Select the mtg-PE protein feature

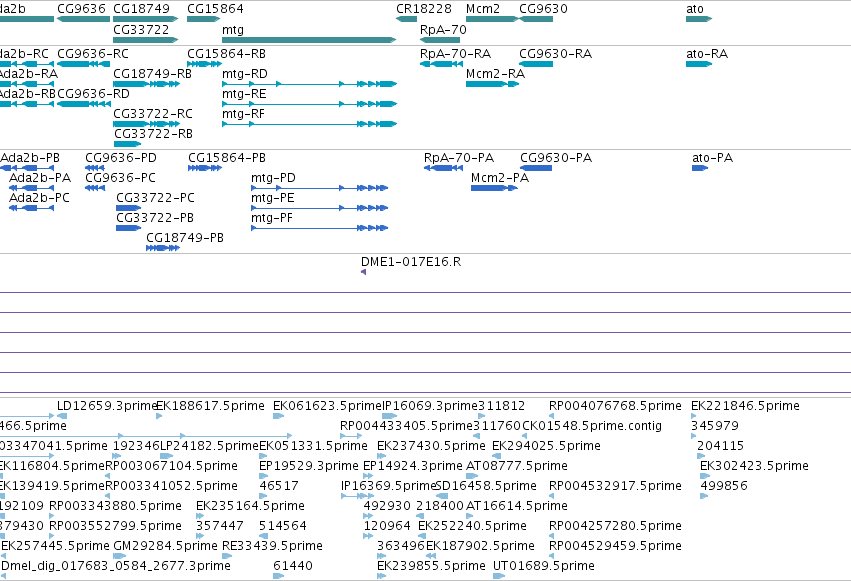[320, 208]
